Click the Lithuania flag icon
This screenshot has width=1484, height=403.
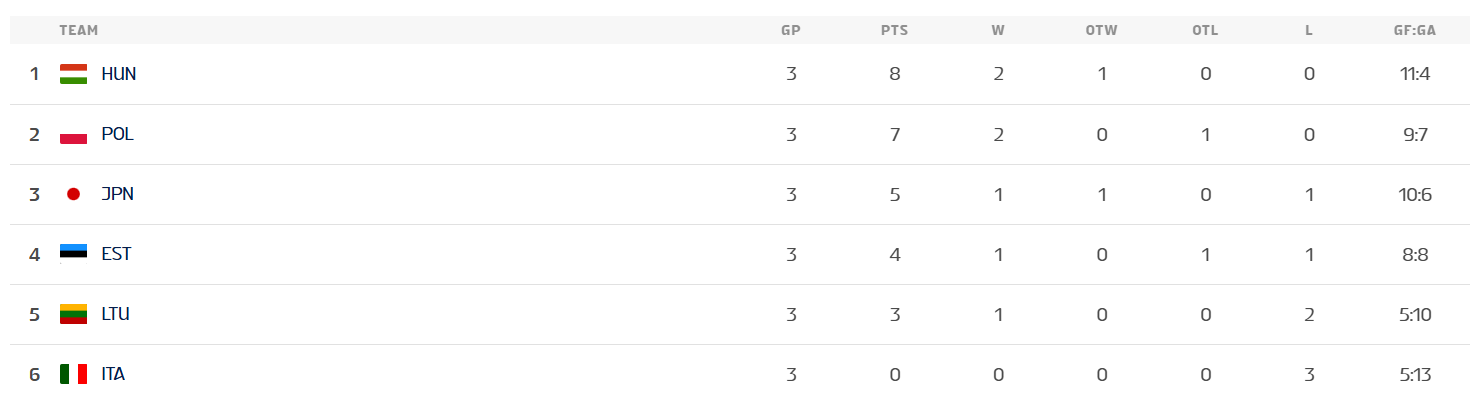tap(73, 314)
